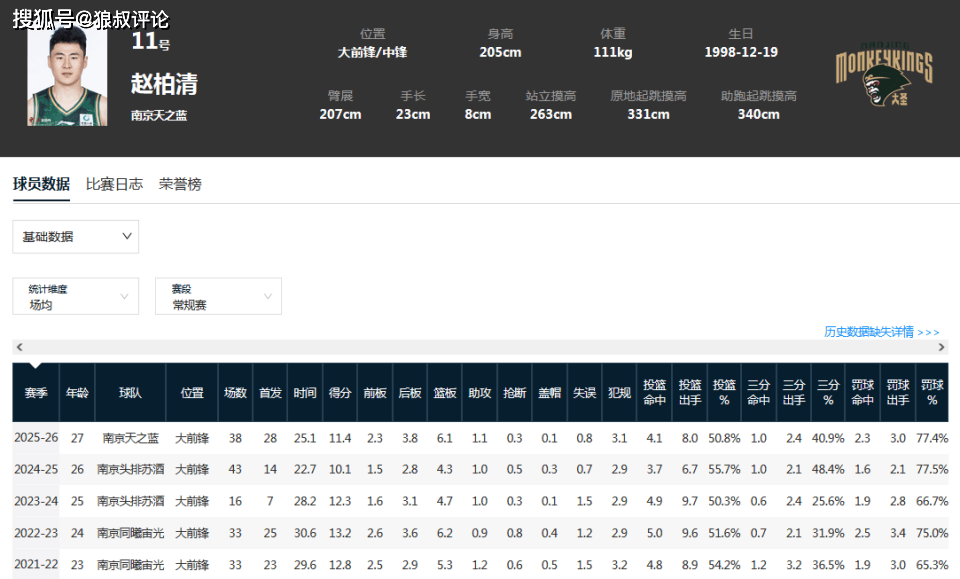Click the 篮板 column header
The image size is (960, 579).
tap(445, 393)
